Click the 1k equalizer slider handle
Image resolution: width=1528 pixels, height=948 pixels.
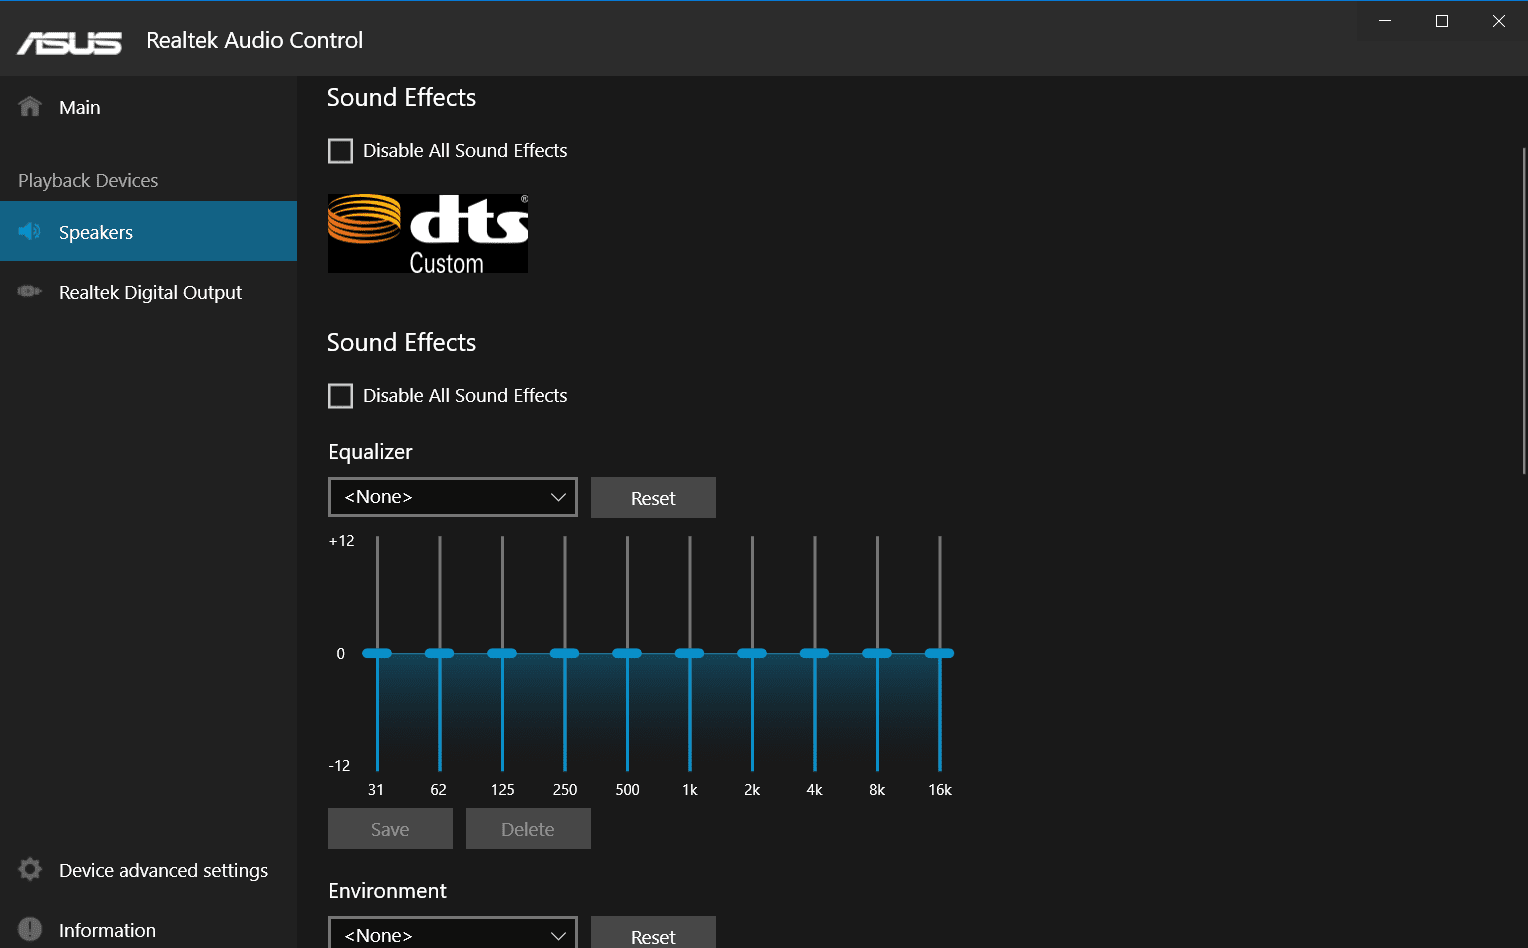[690, 653]
